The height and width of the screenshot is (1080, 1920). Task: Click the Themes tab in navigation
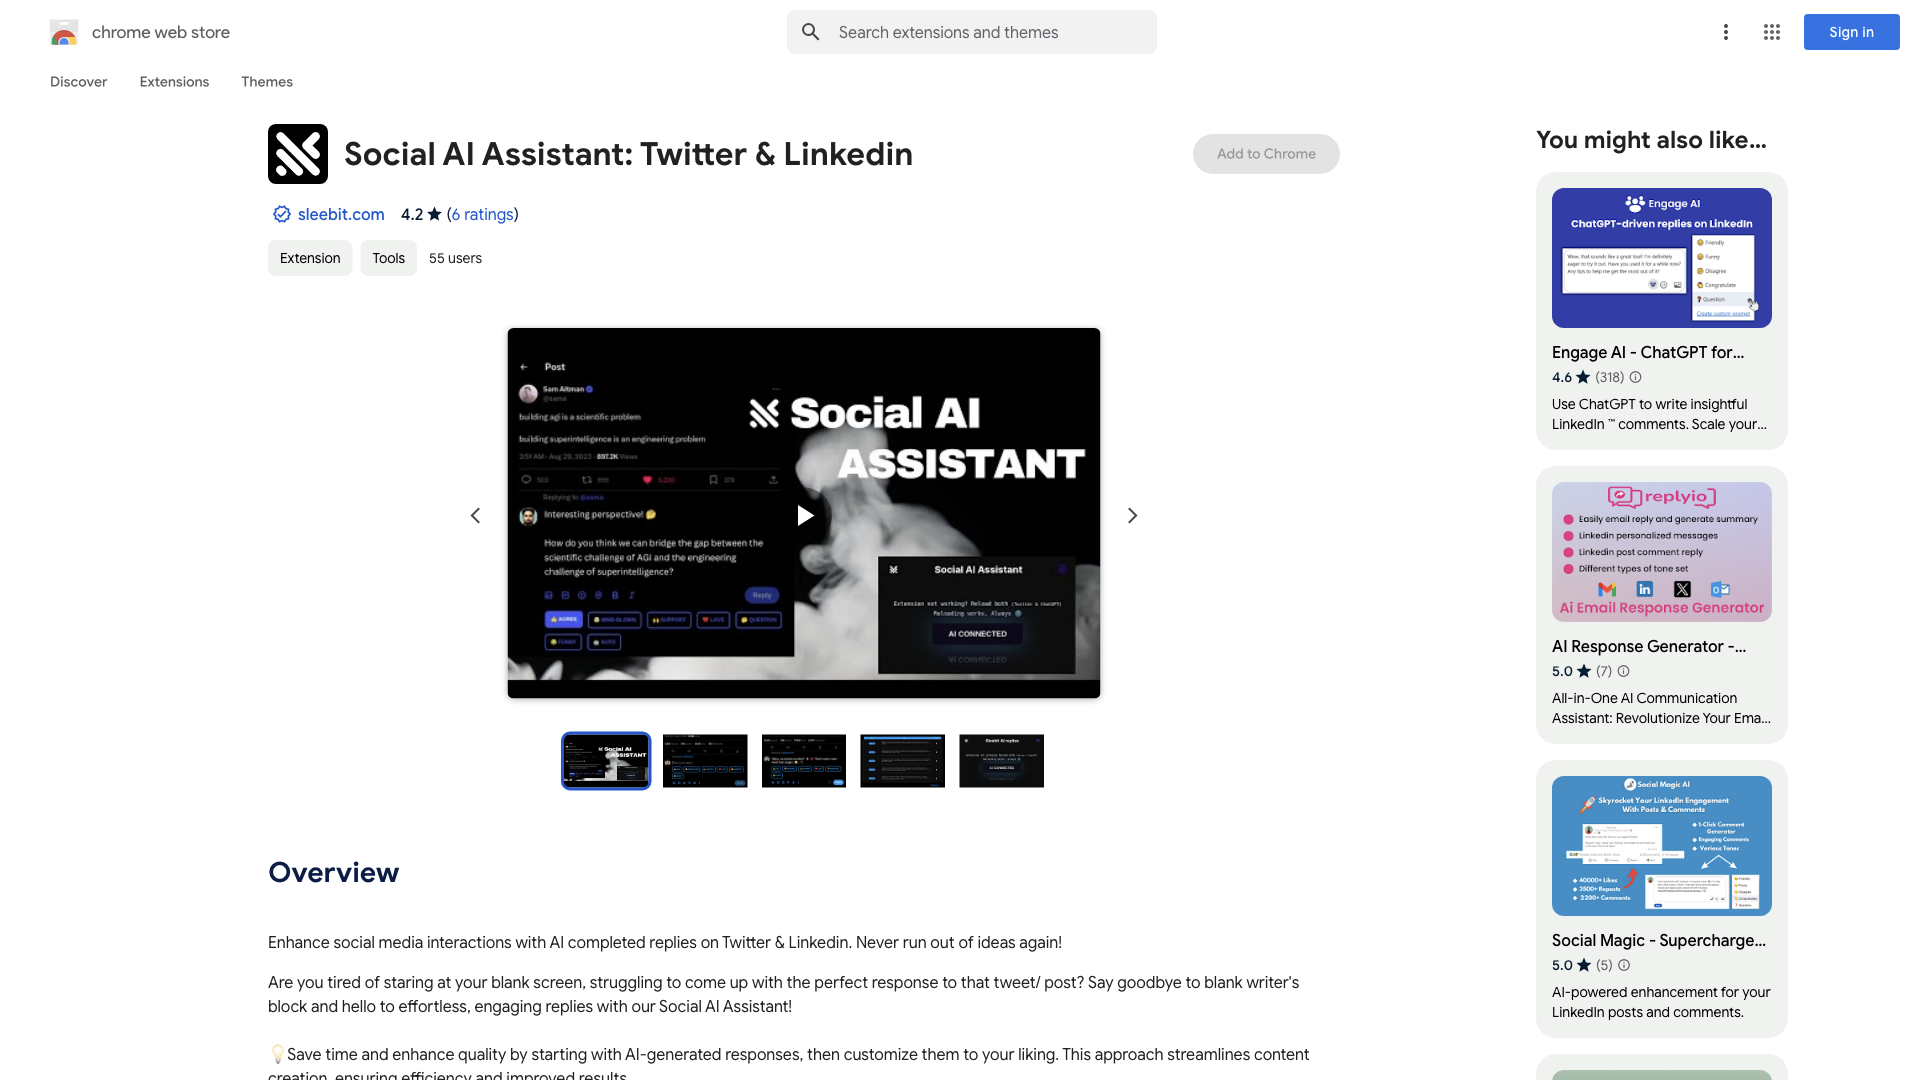tap(265, 82)
